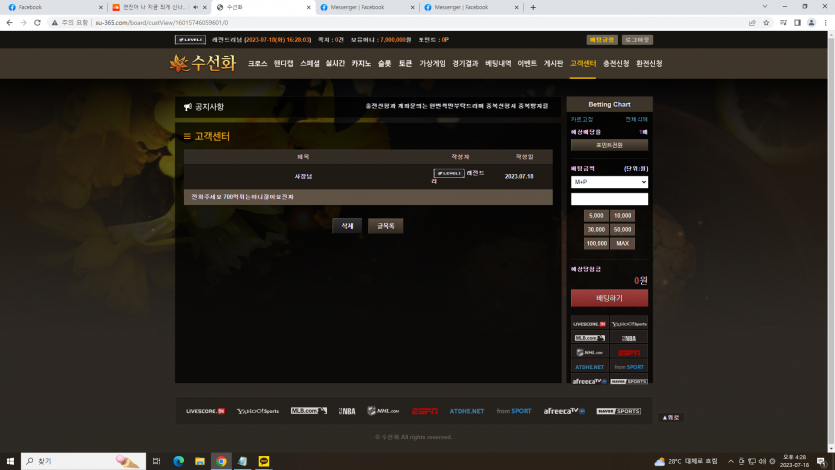
Task: Click the 글목록 button
Action: [x=385, y=226]
